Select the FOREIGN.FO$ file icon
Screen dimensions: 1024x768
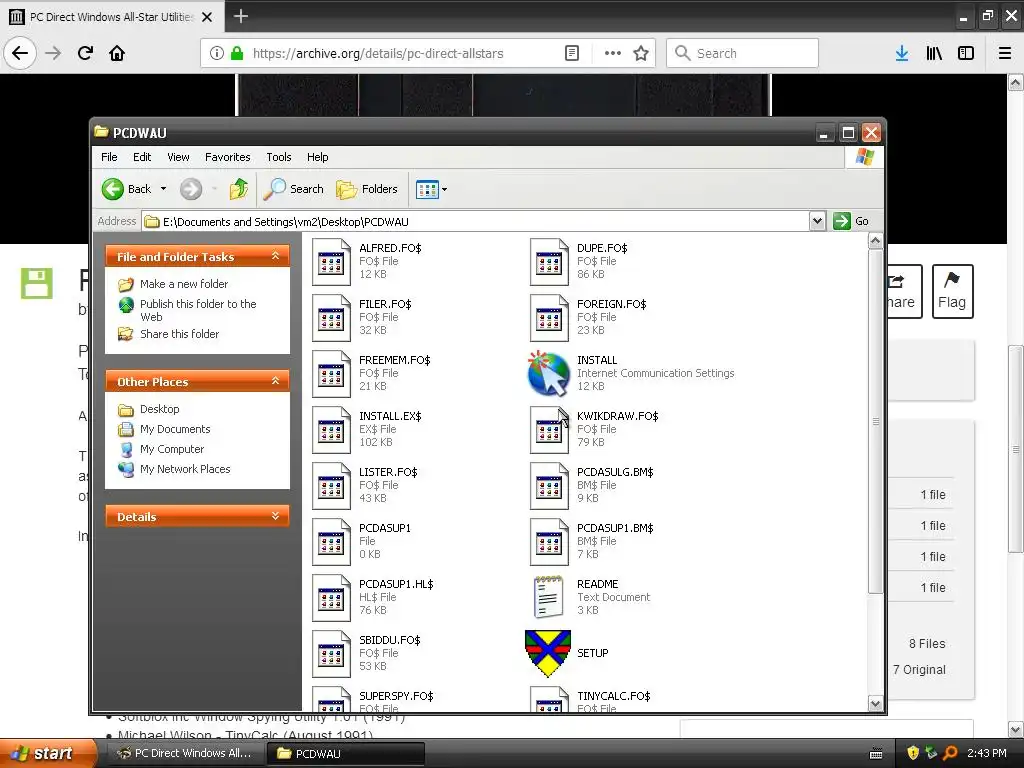(549, 318)
